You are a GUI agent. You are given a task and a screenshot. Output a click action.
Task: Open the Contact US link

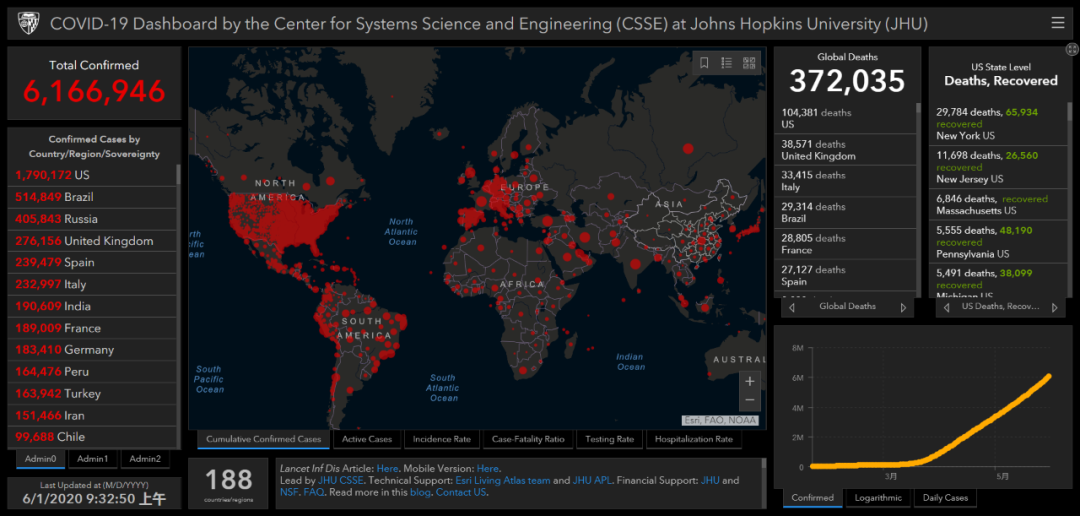pyautogui.click(x=461, y=493)
